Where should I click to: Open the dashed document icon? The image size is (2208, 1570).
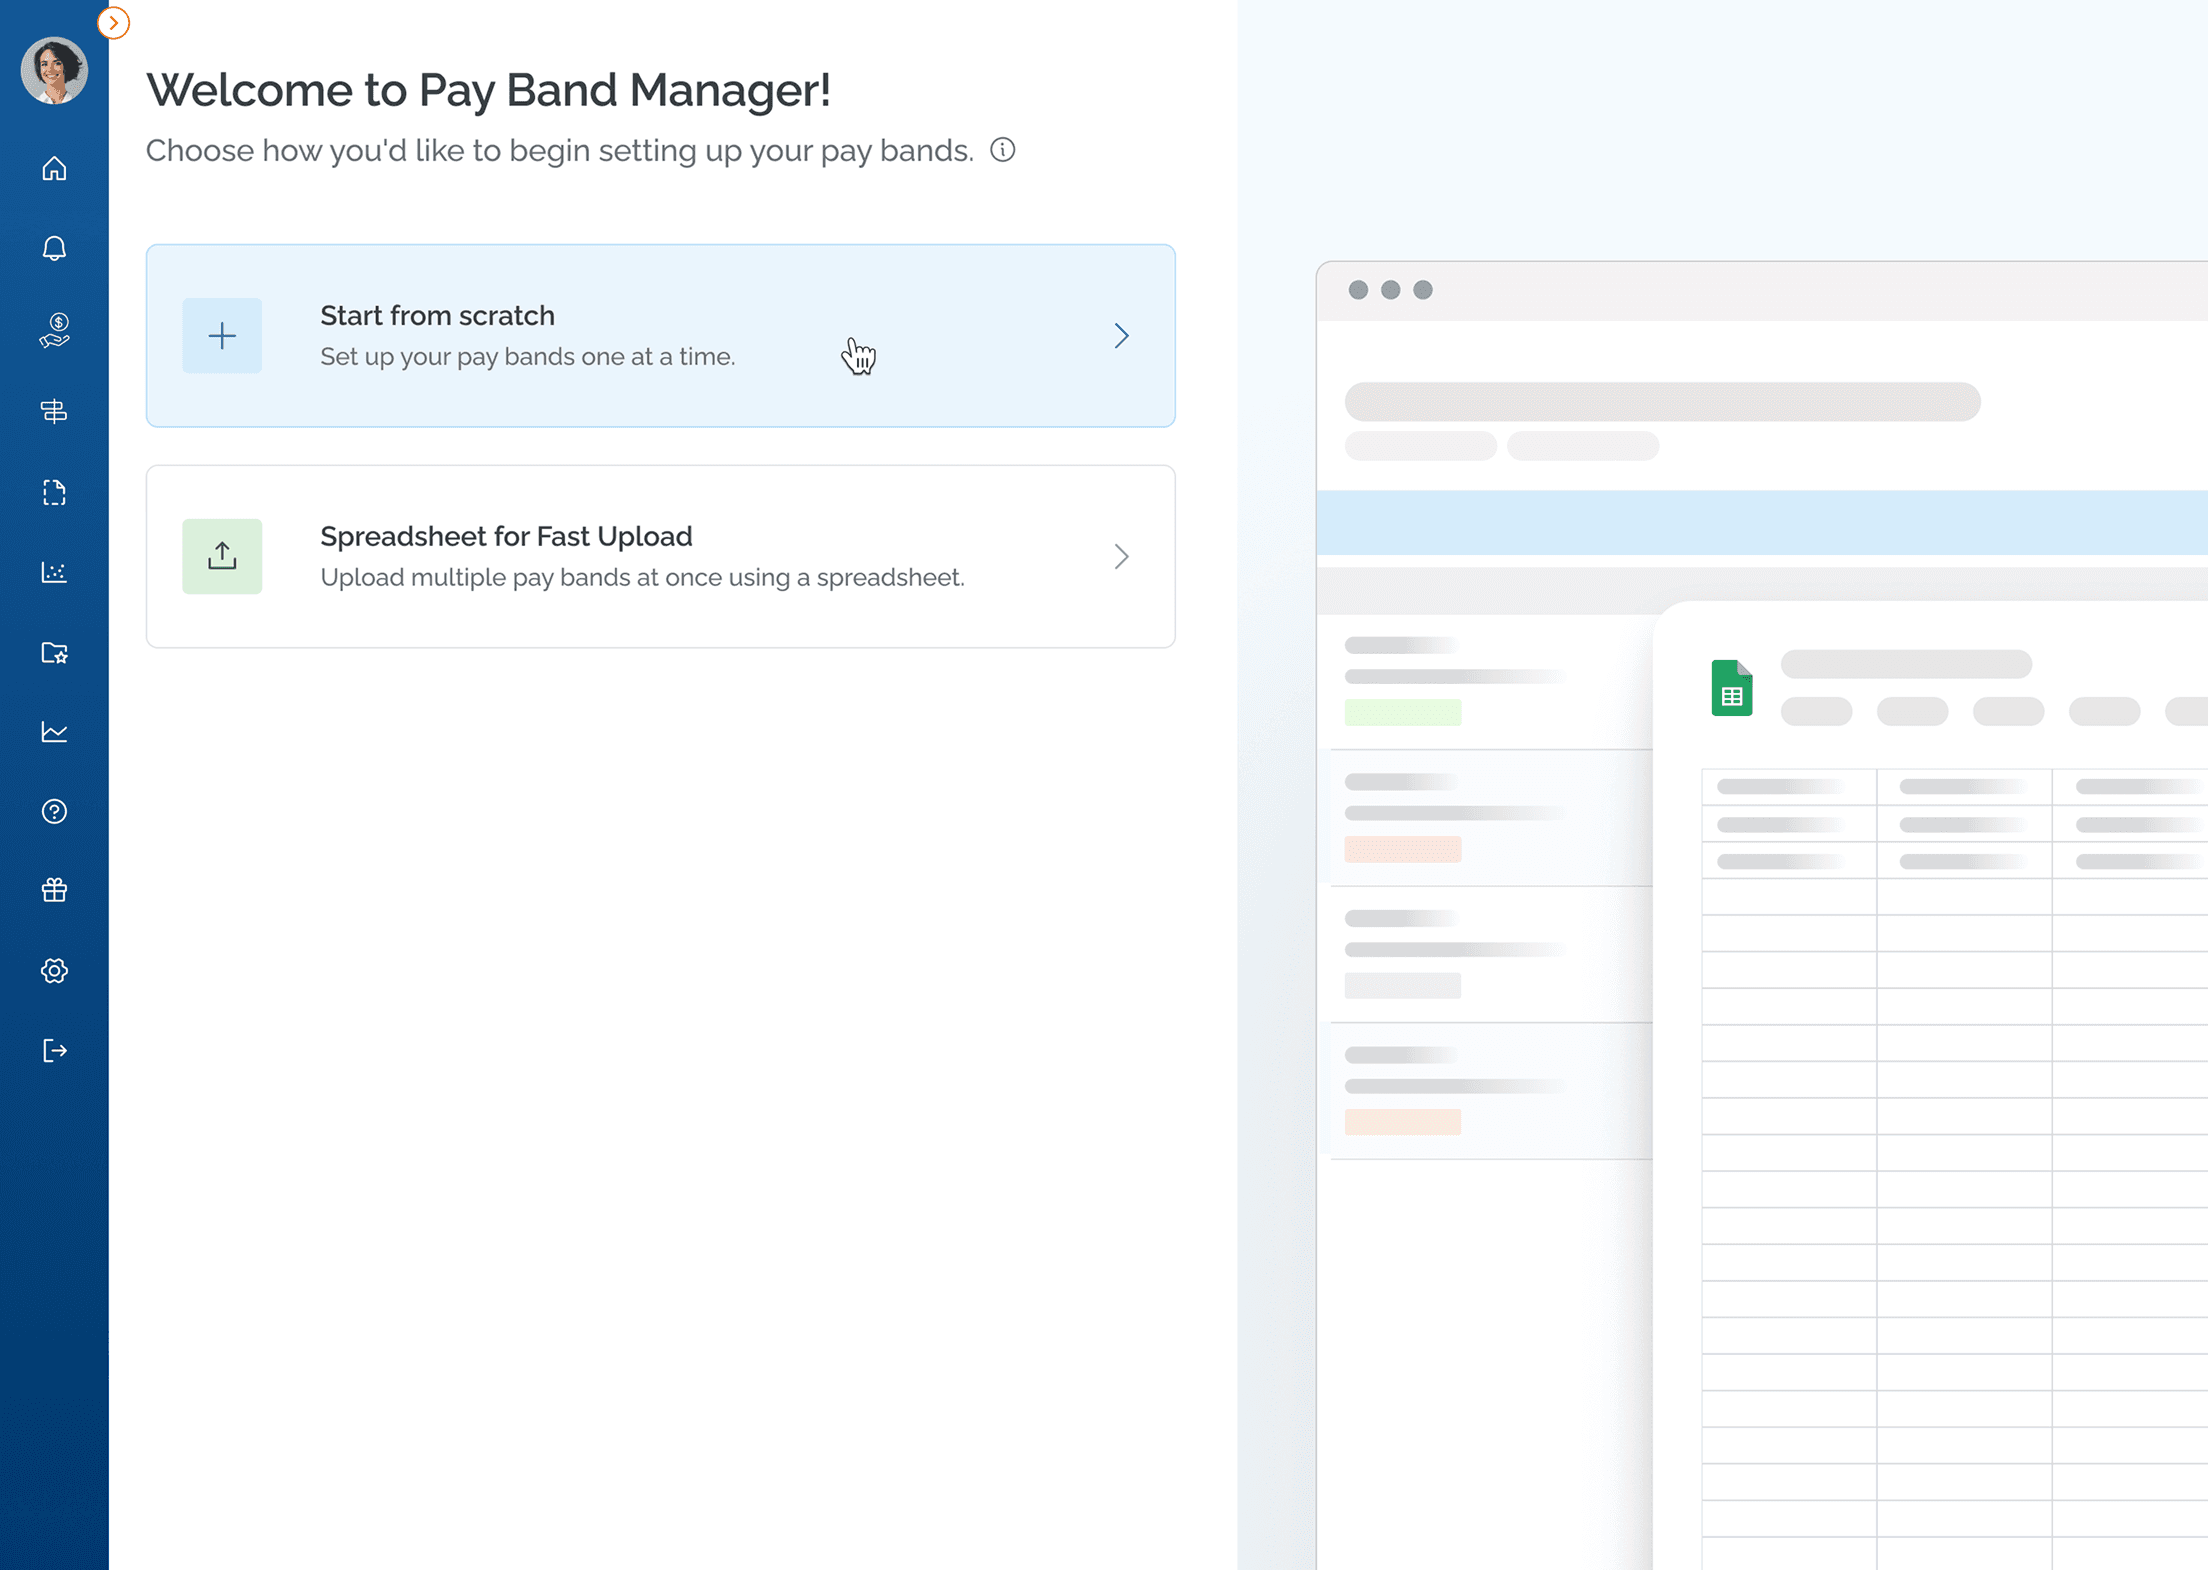click(x=54, y=492)
